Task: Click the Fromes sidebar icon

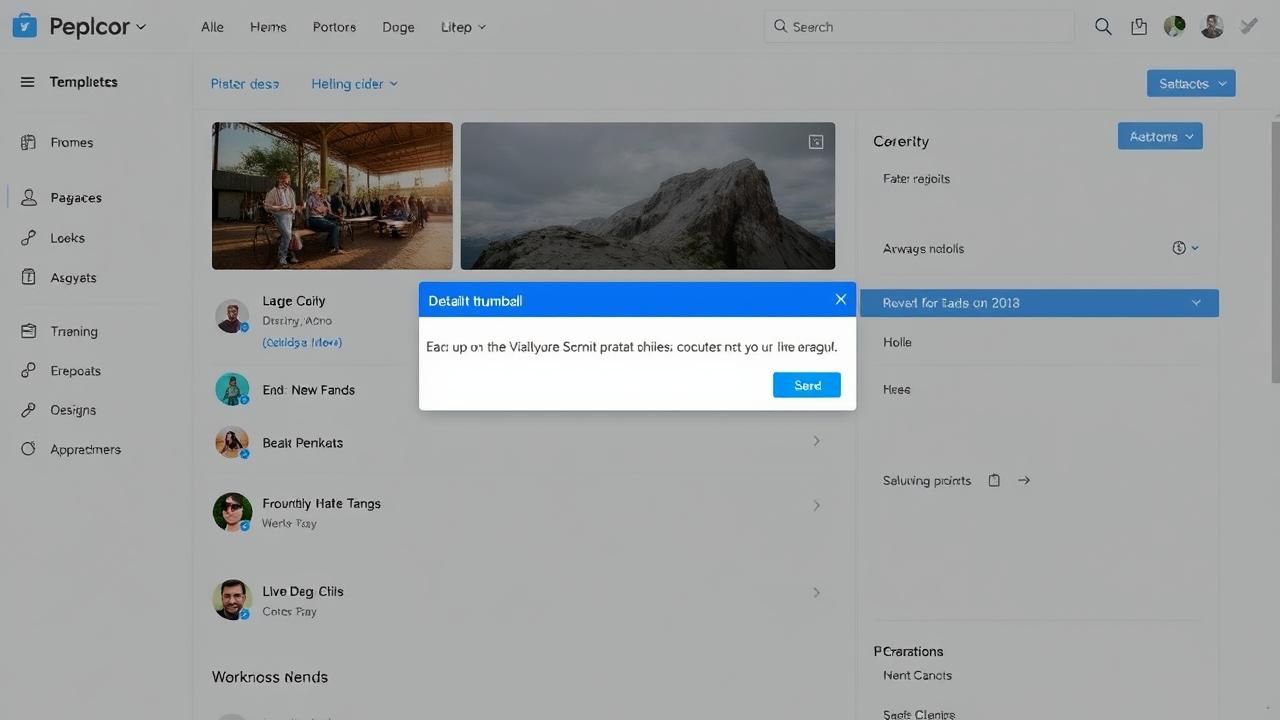Action: tap(28, 143)
